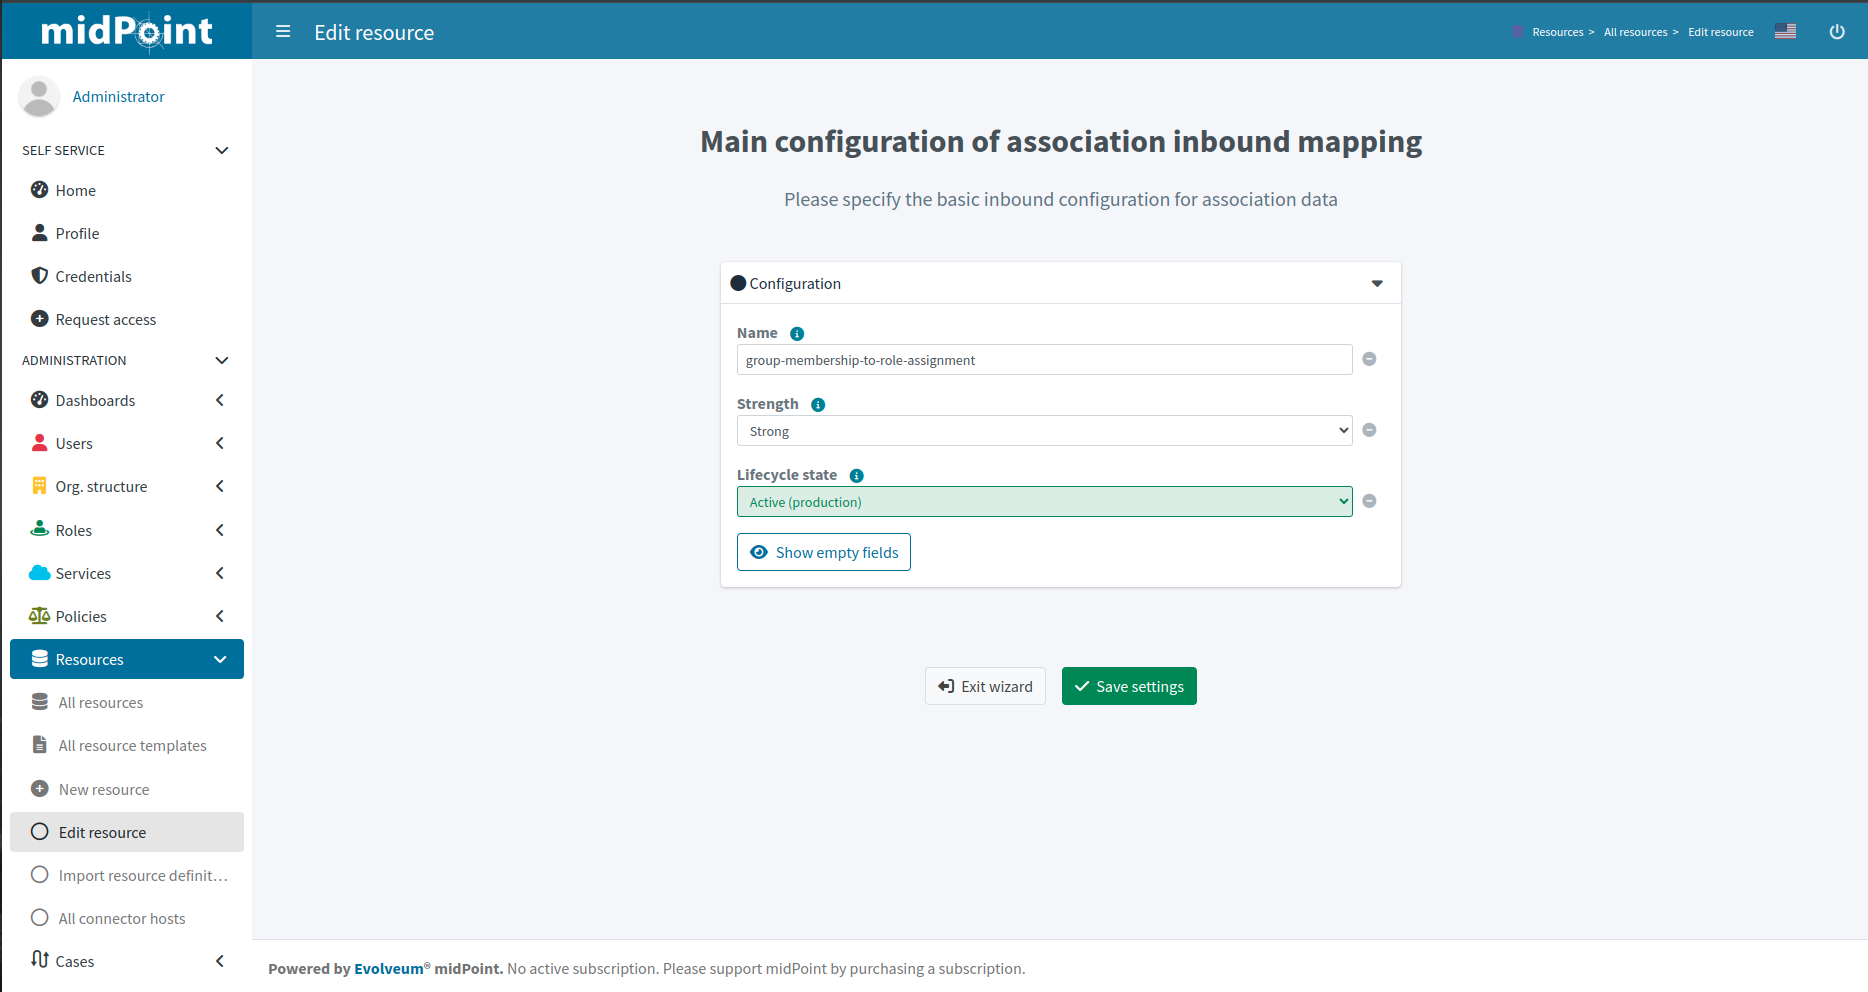This screenshot has height=992, width=1868.
Task: Collapse the Configuration panel caret
Action: (1377, 284)
